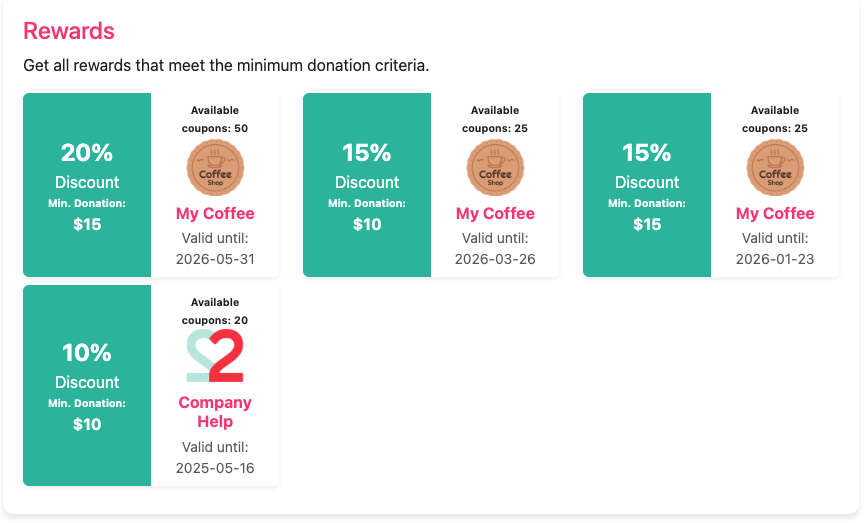
Task: Select 15% Discount panel with $15 minimum
Action: (x=647, y=185)
